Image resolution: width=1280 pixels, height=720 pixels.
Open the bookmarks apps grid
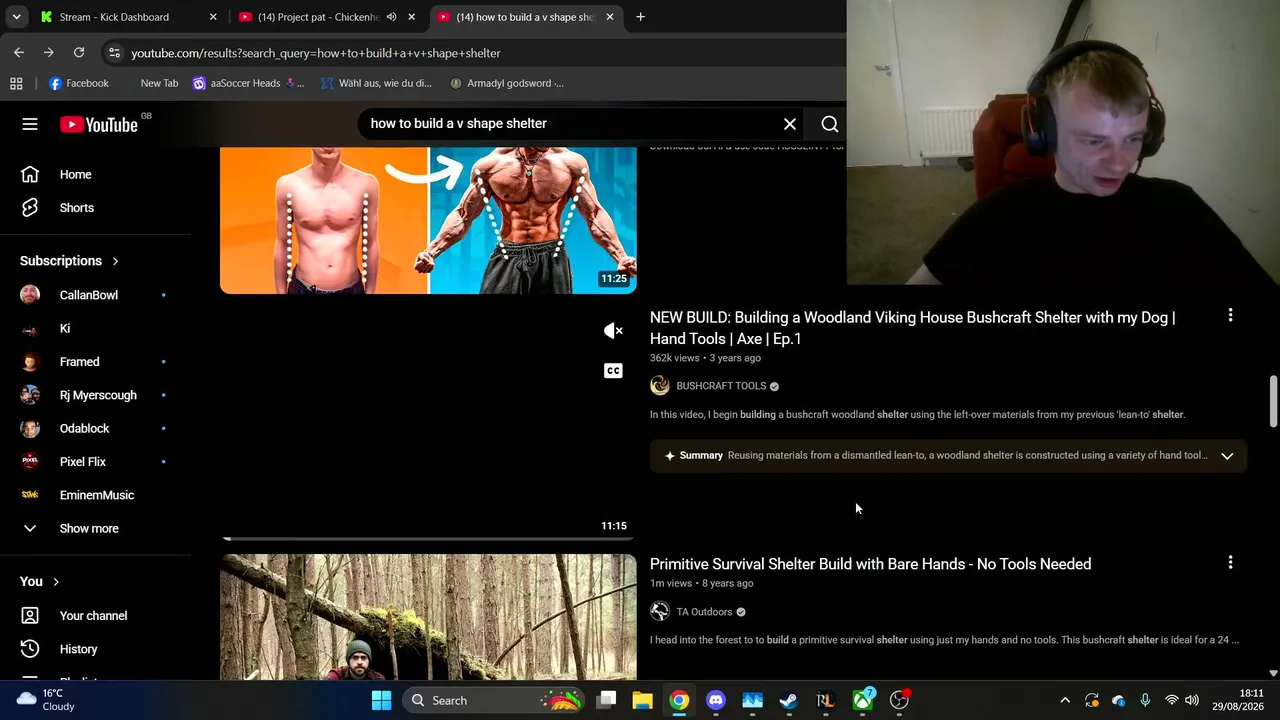pos(16,83)
